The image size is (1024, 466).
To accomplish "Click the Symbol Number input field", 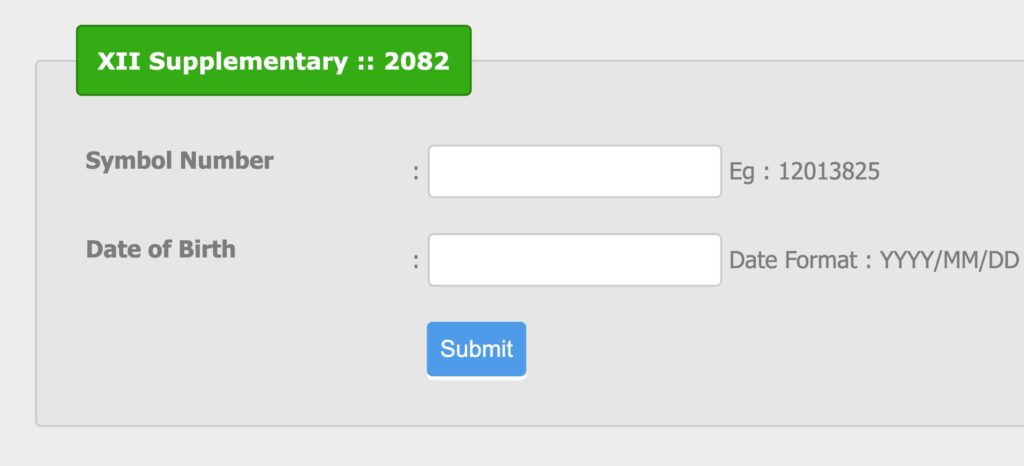I will tap(574, 171).
